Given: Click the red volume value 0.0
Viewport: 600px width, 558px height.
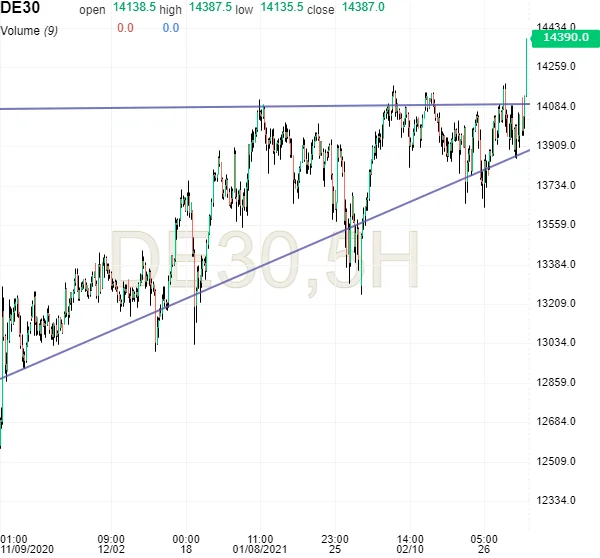Looking at the screenshot, I should point(125,28).
